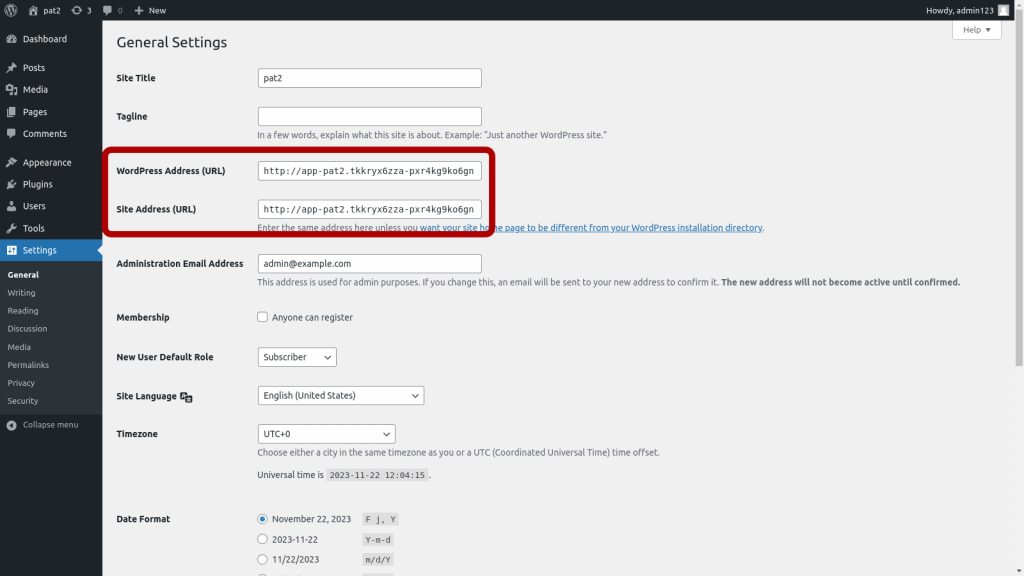
Task: Click inside the Tagline input field
Action: pos(369,115)
